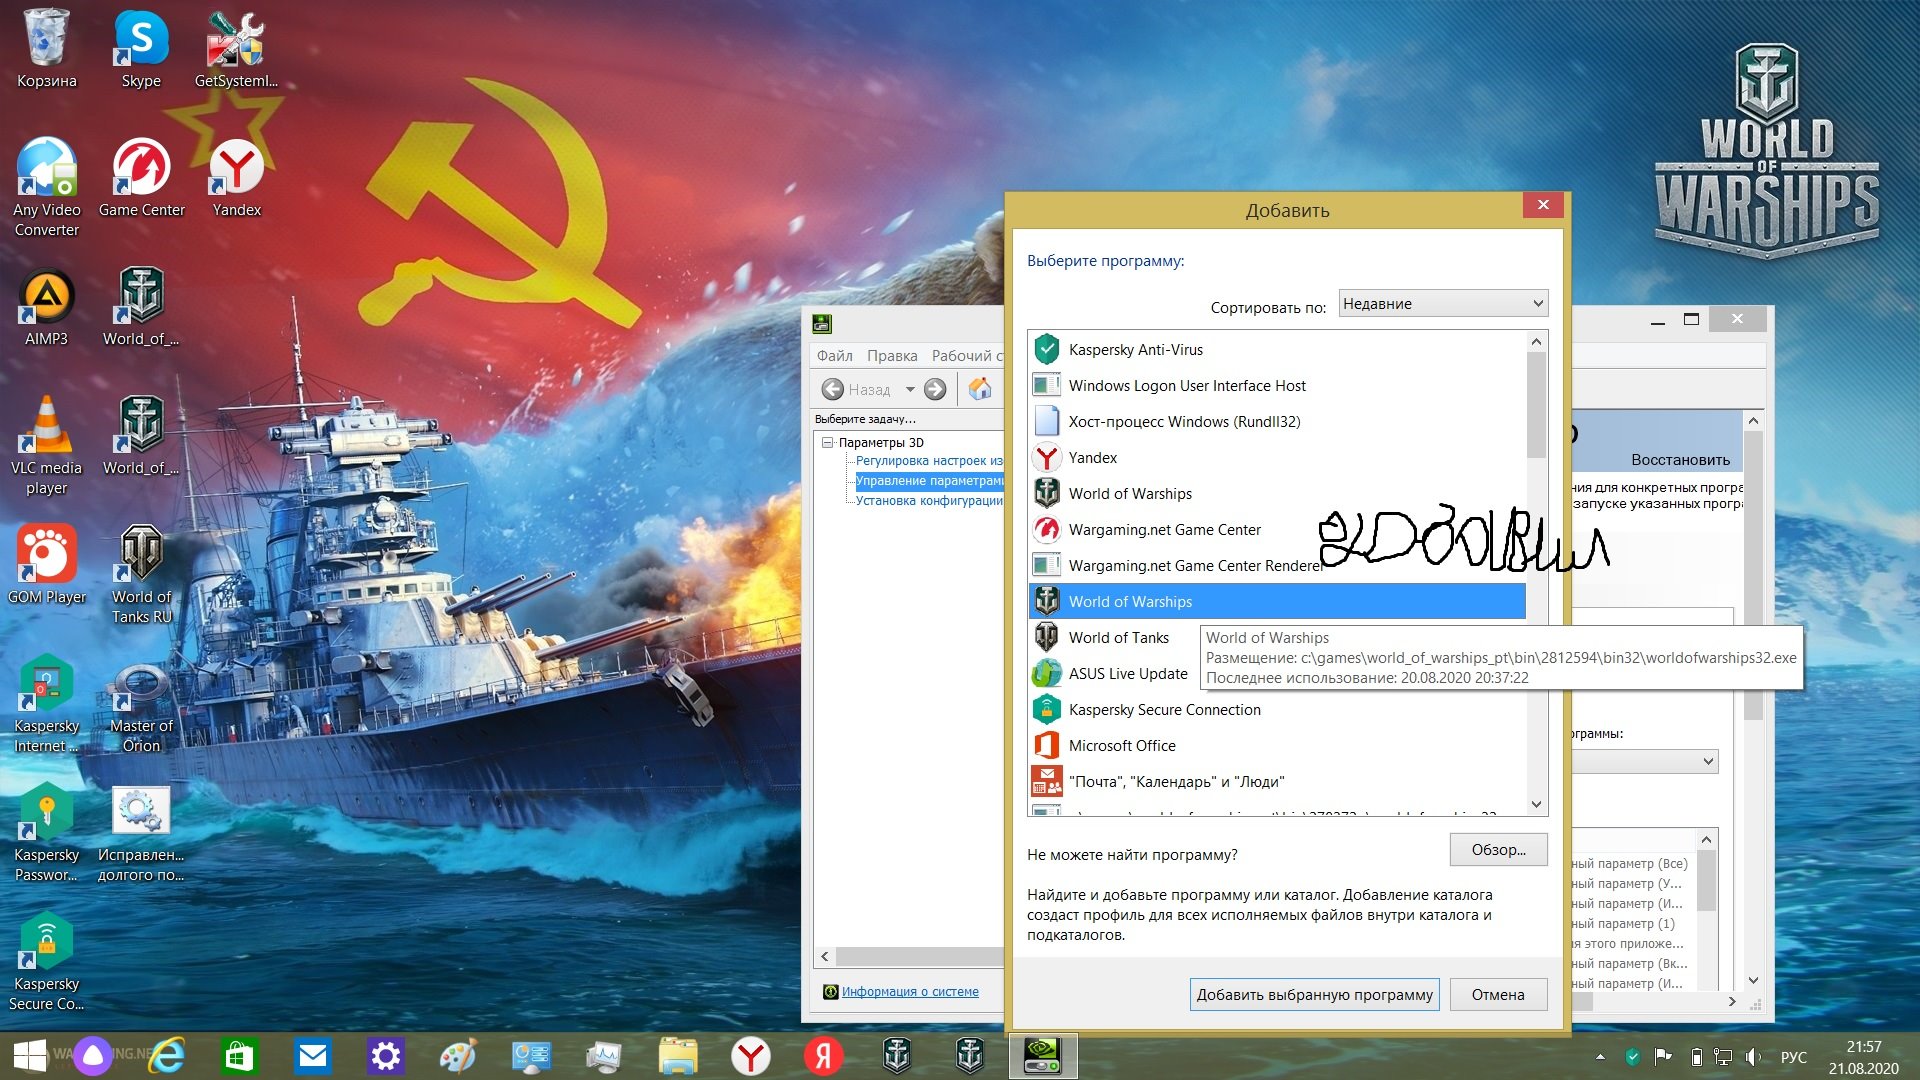Select the Почта, Календарь и Люди icon

pyautogui.click(x=1046, y=781)
